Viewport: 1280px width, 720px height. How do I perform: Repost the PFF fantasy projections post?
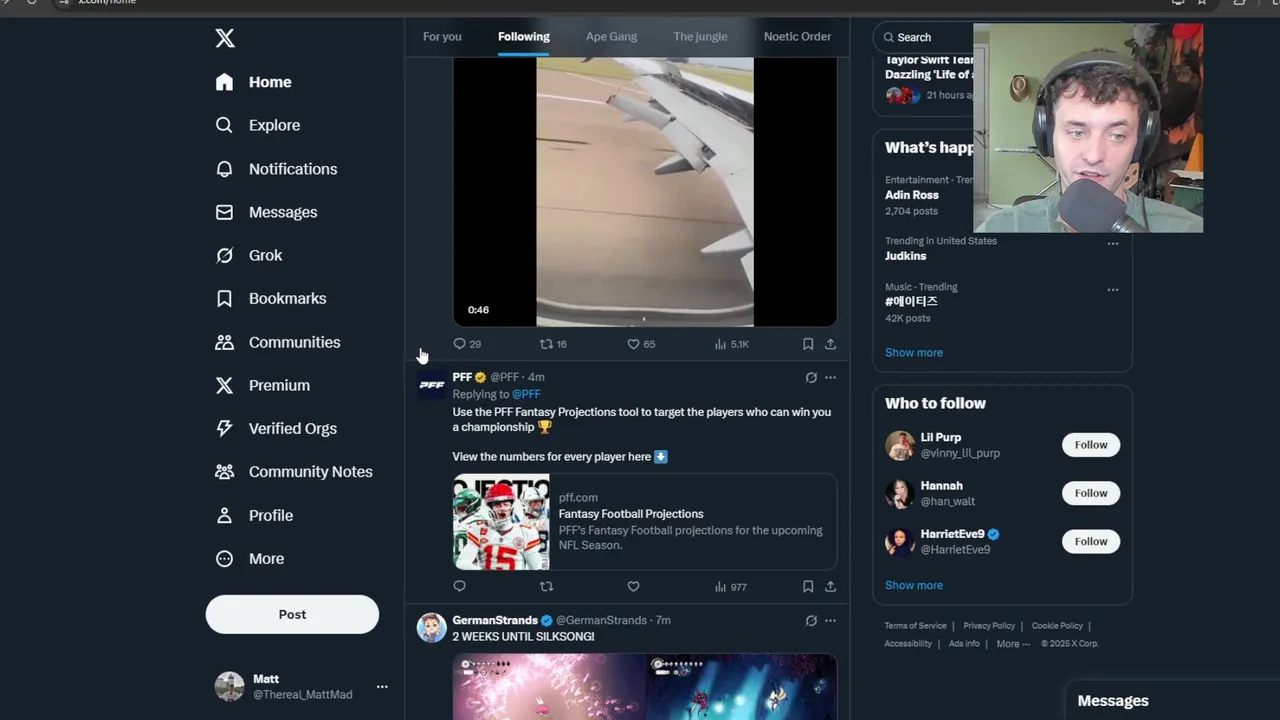click(546, 587)
